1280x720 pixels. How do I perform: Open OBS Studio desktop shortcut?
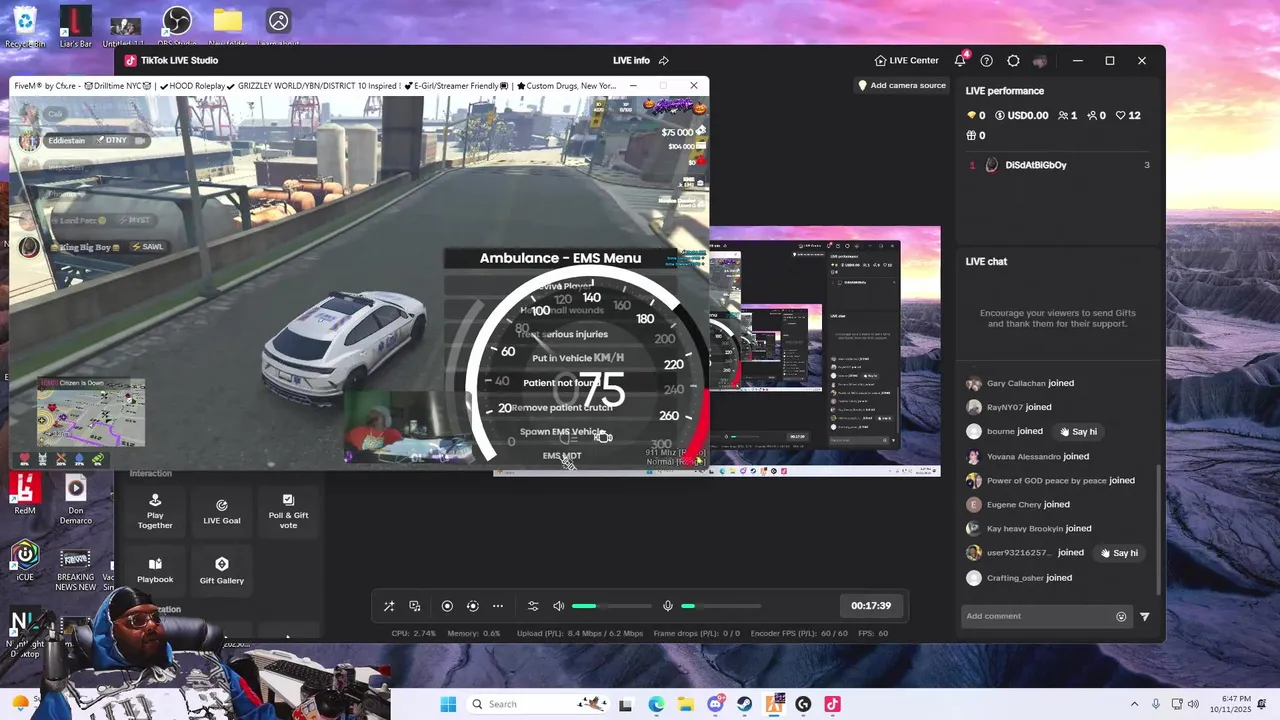tap(177, 26)
